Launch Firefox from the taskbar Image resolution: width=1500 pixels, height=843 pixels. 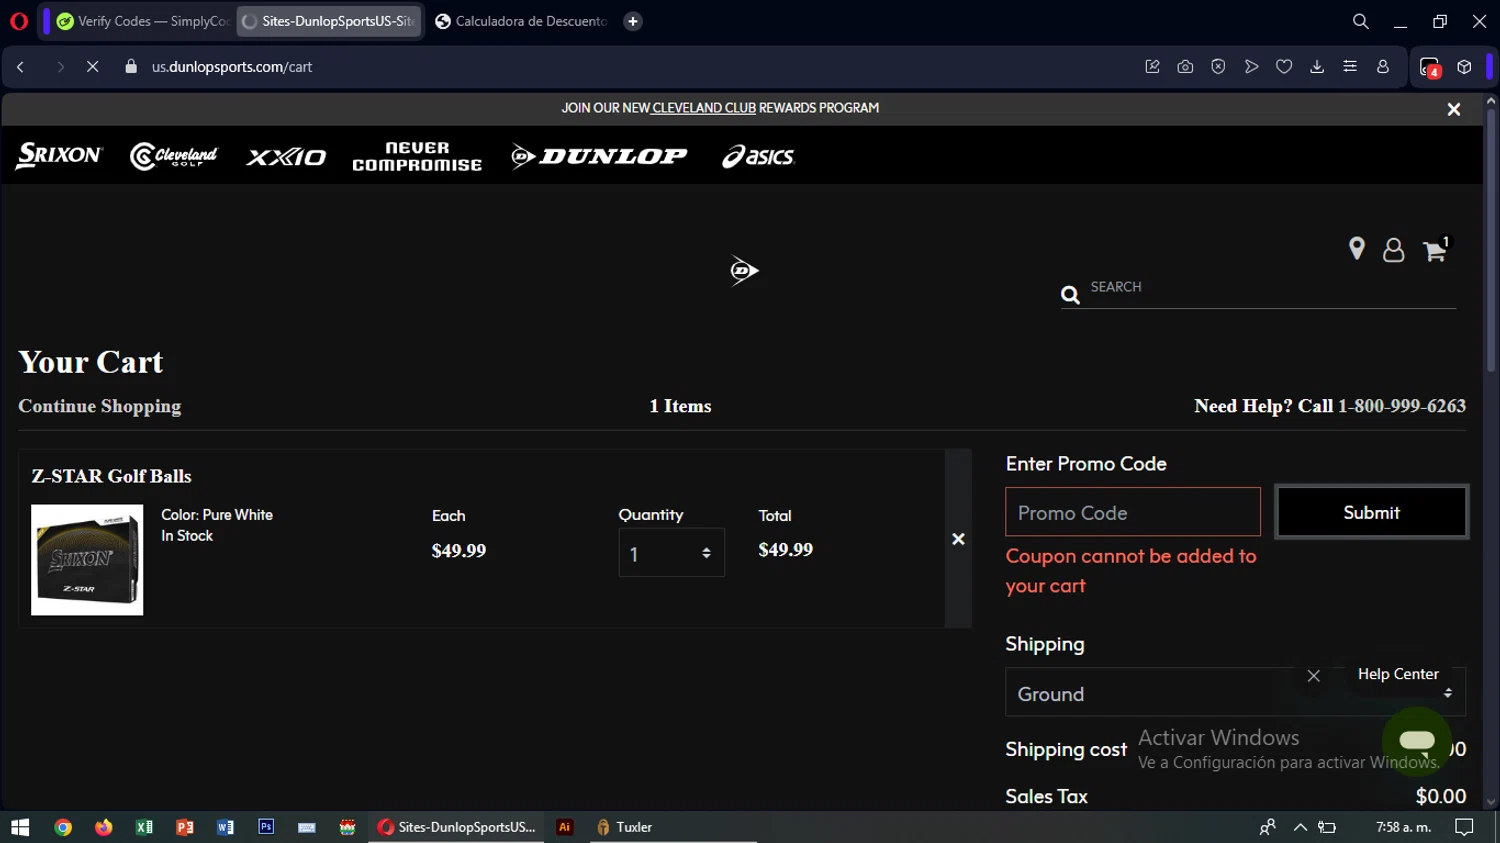104,827
